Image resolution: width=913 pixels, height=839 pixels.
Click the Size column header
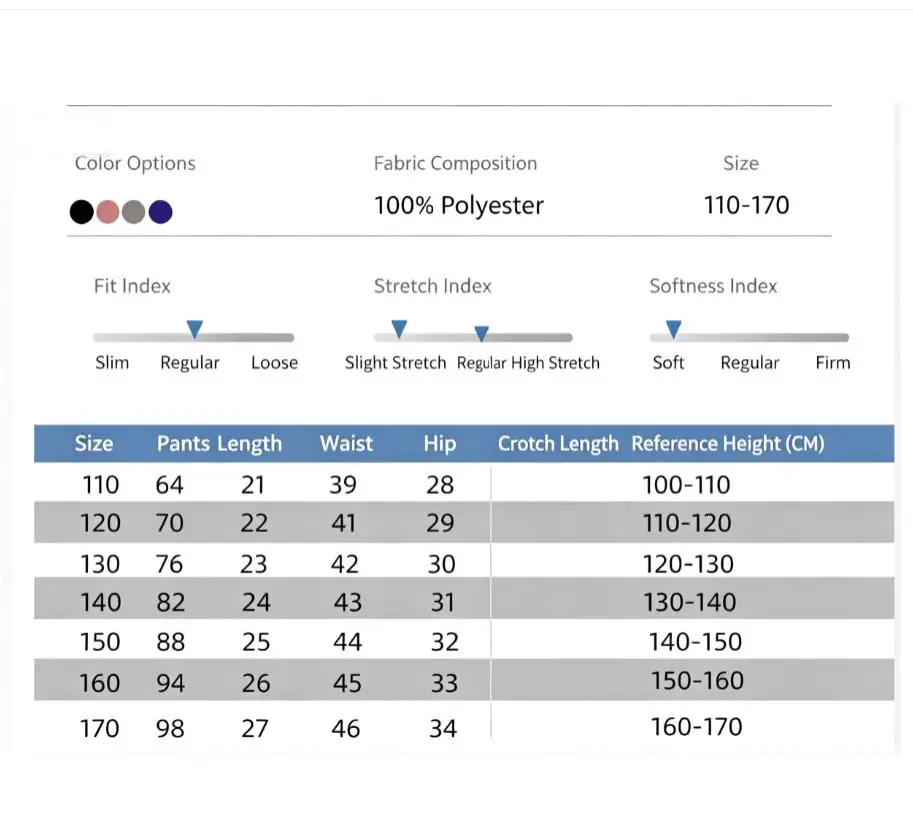pos(94,444)
